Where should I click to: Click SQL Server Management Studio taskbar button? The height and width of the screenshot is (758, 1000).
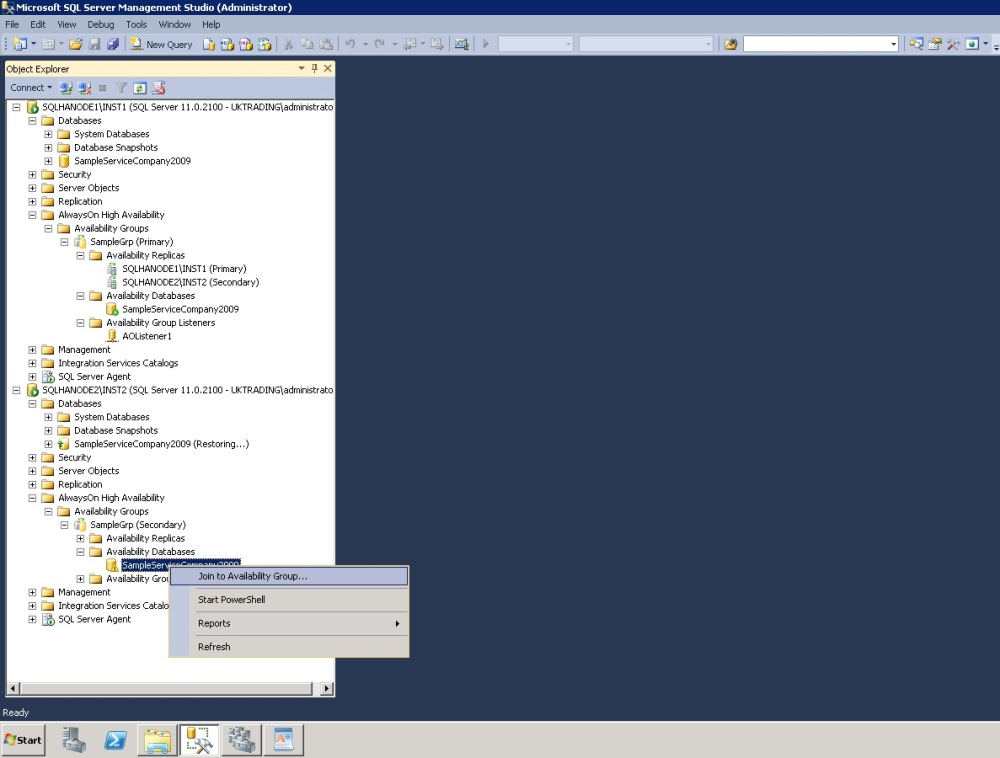pos(199,740)
